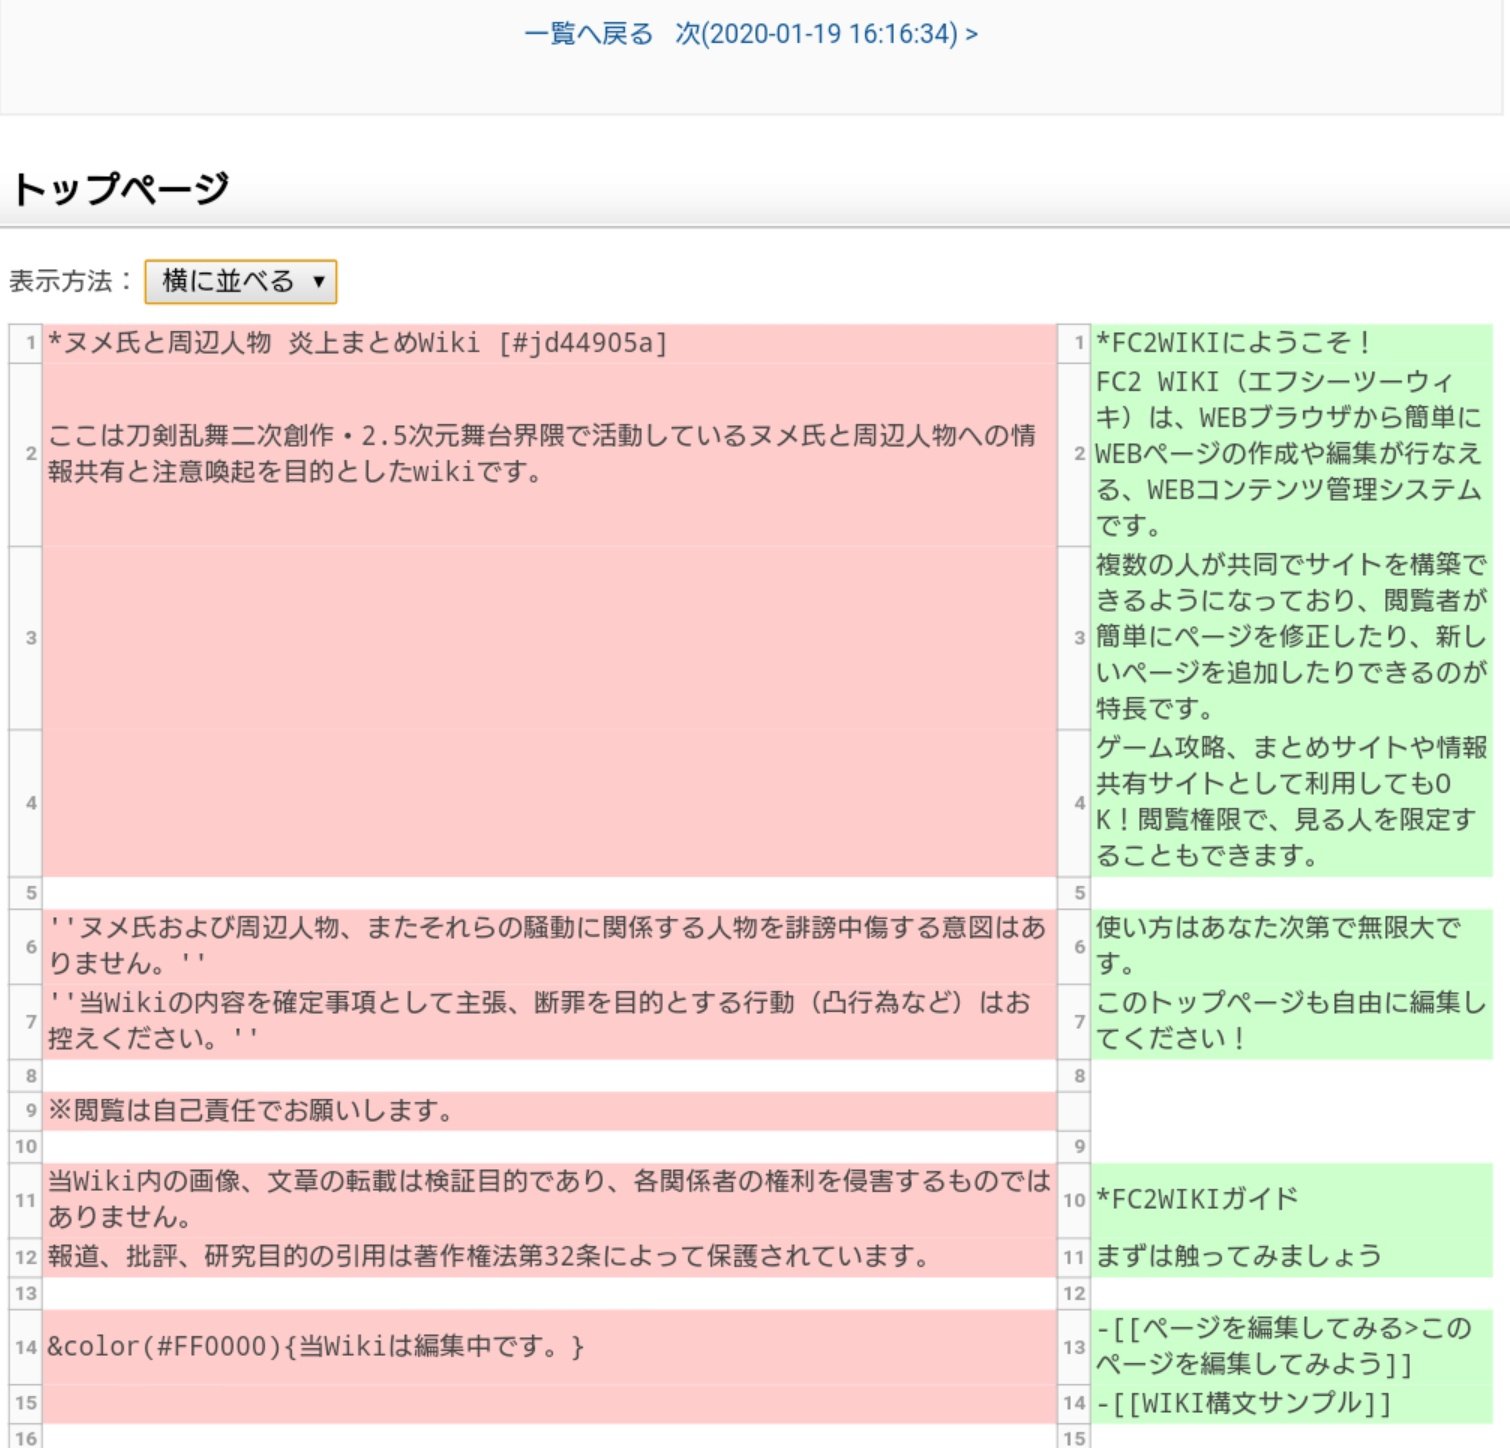The image size is (1510, 1448).
Task: Select the right paragraph beginning FC2 WIKI（エフシーツーウィキ）
Action: click(1292, 453)
